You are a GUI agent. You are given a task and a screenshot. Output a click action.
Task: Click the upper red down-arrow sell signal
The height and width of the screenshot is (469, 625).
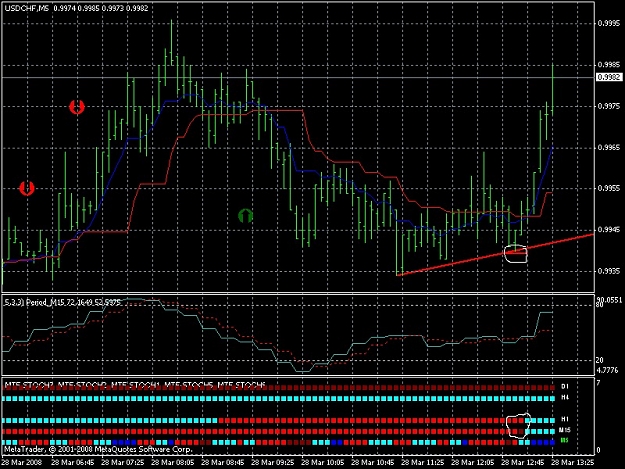[77, 107]
